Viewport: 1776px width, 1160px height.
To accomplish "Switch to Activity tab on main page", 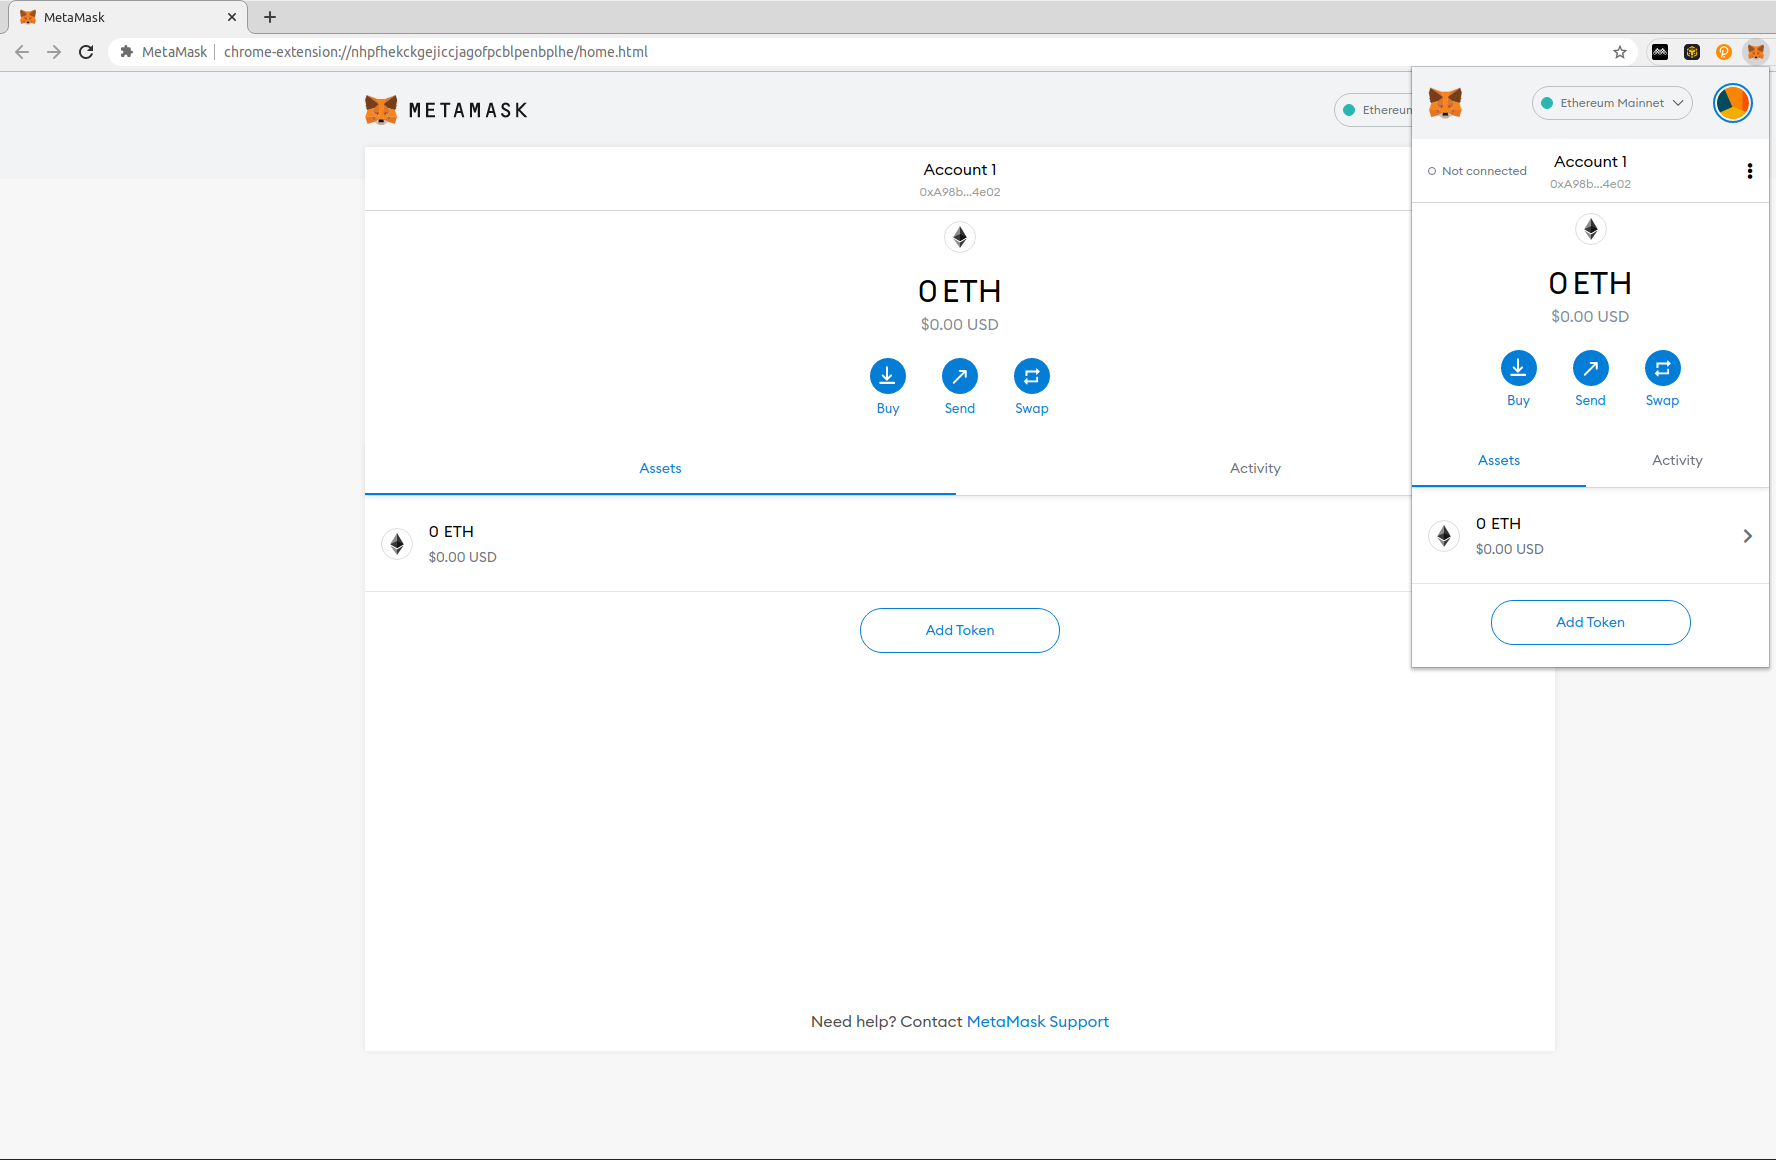I will pyautogui.click(x=1255, y=469).
